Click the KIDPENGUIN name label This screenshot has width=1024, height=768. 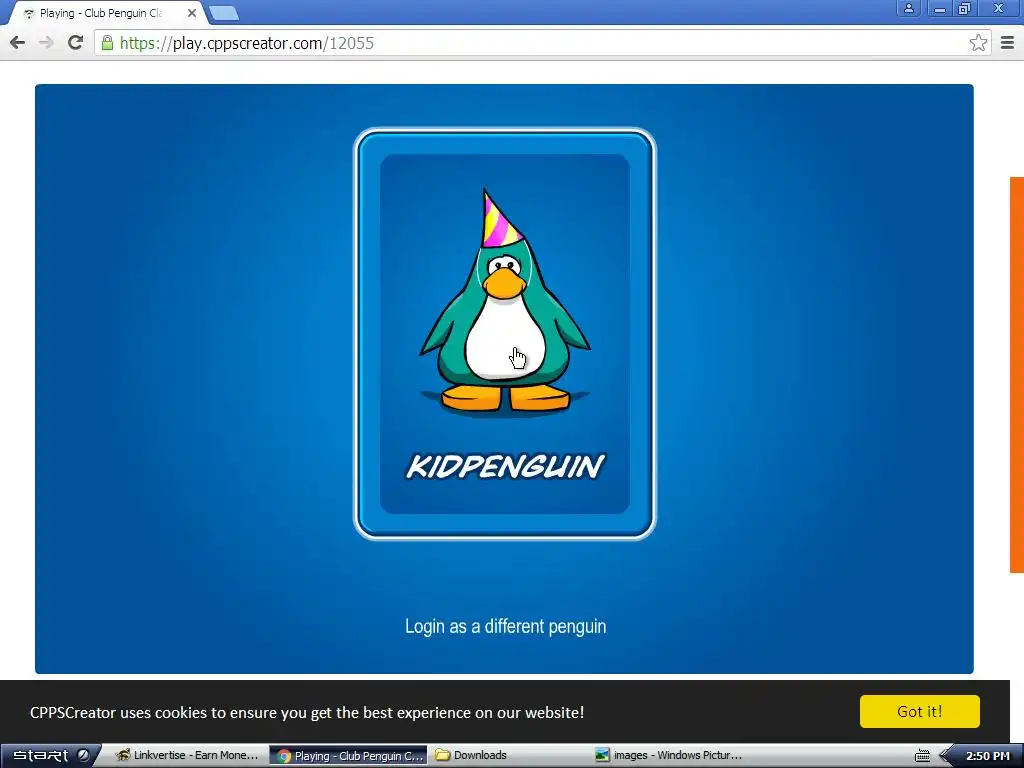pos(505,466)
